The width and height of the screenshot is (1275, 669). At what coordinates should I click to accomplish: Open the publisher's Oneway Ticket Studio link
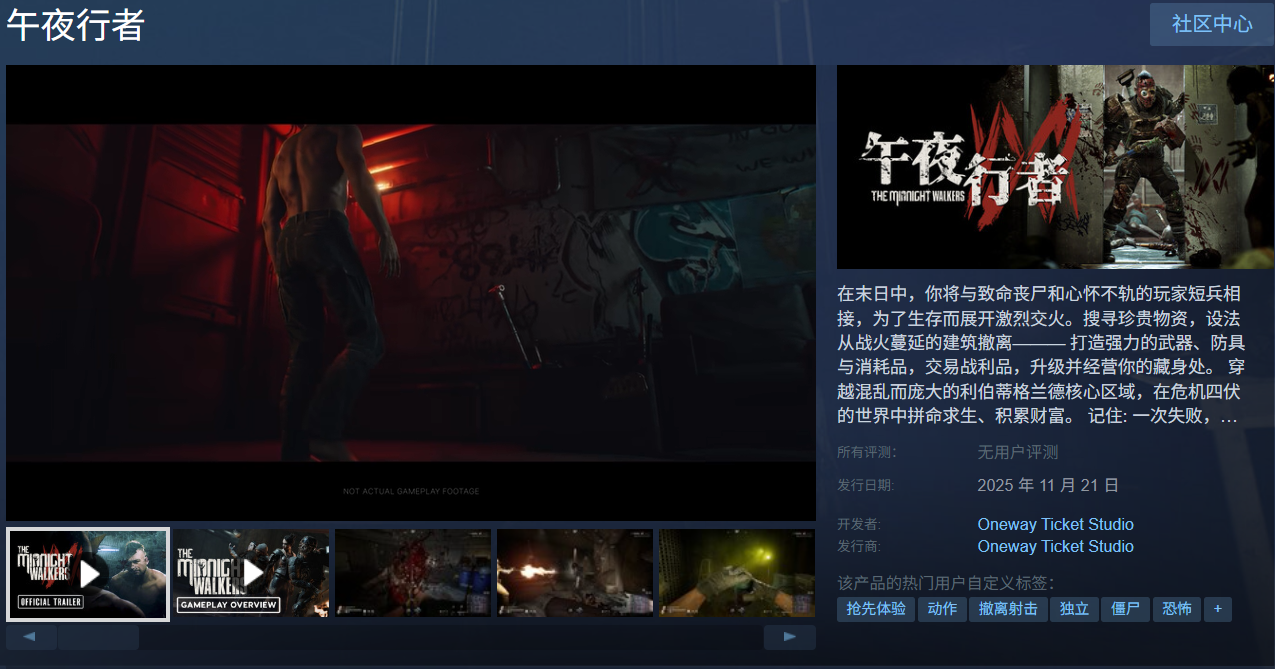pyautogui.click(x=1055, y=546)
